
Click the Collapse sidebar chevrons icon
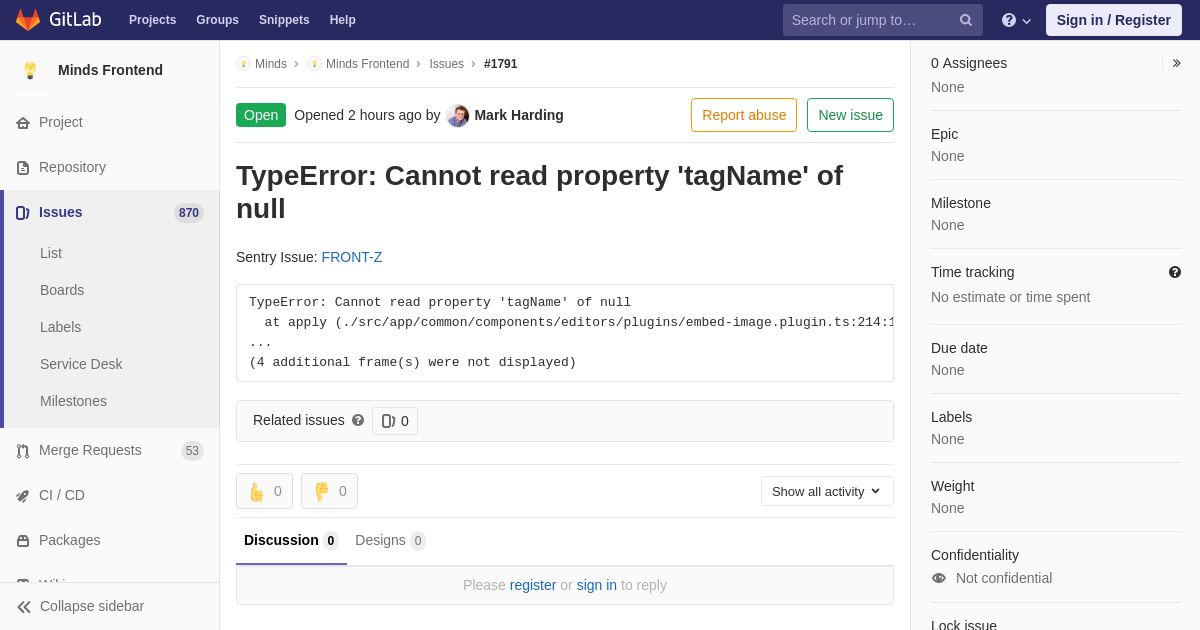pyautogui.click(x=24, y=607)
